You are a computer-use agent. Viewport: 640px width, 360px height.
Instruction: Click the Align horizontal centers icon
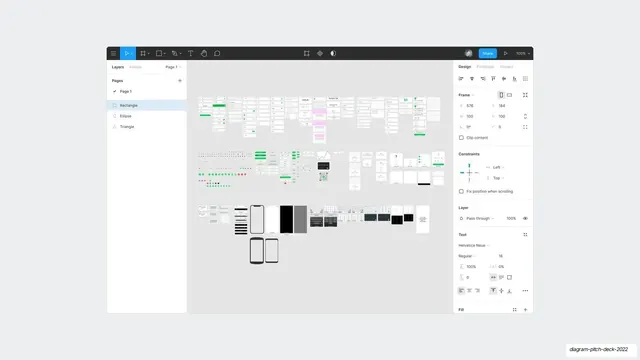click(x=472, y=79)
